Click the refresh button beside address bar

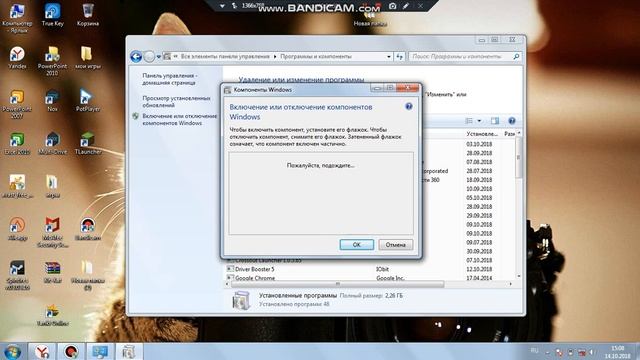400,56
